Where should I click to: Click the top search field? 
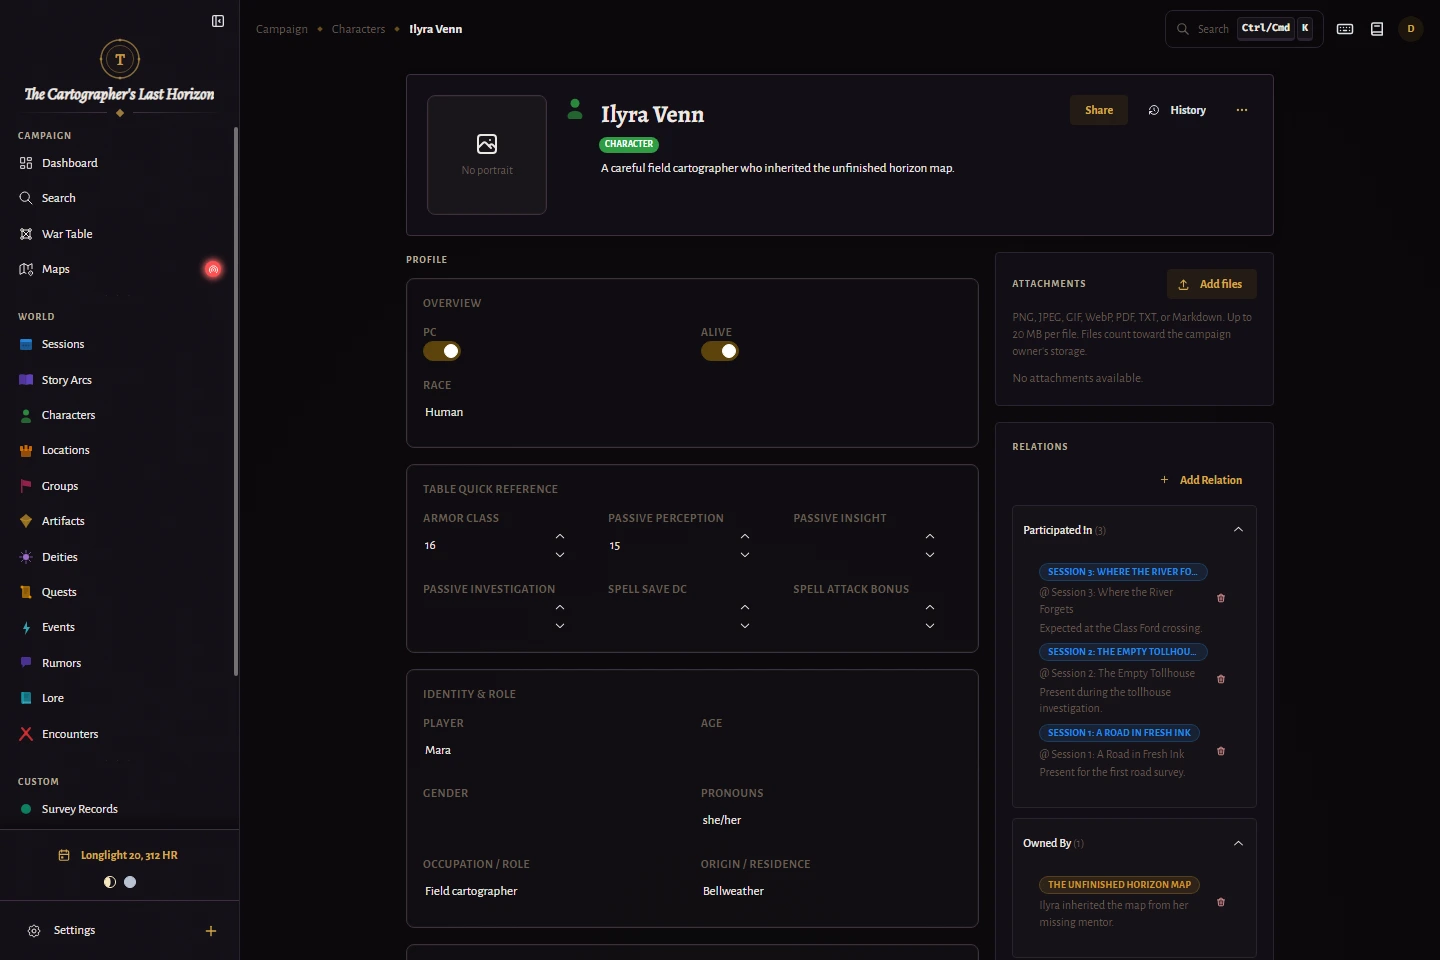(x=1244, y=29)
